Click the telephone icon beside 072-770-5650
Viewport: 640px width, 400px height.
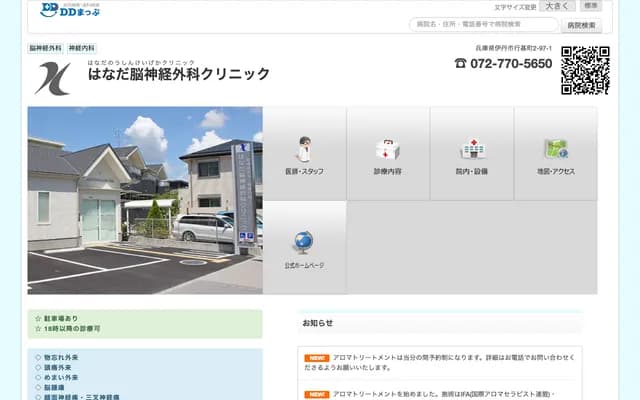pyautogui.click(x=460, y=63)
